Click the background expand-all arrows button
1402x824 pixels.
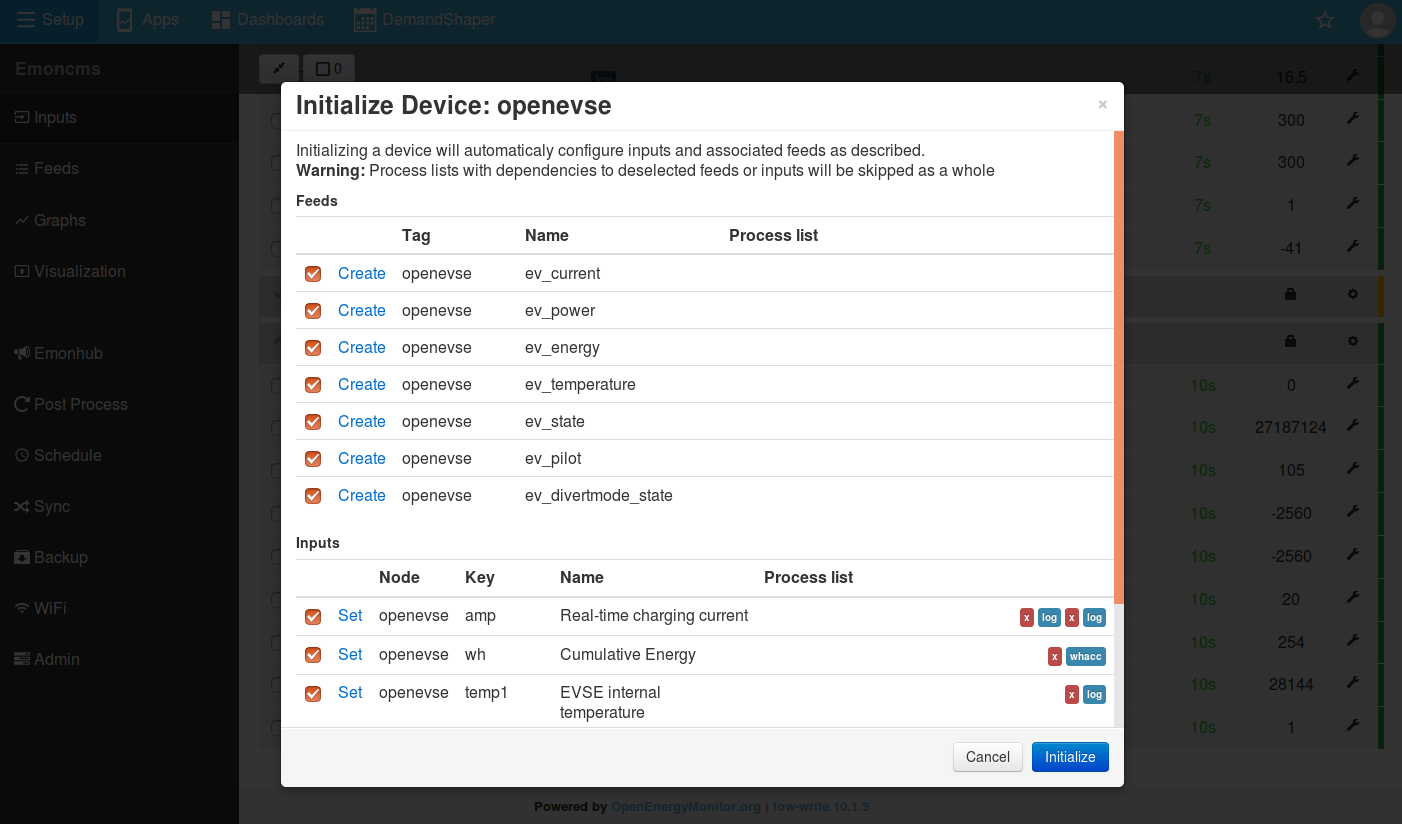coord(278,68)
